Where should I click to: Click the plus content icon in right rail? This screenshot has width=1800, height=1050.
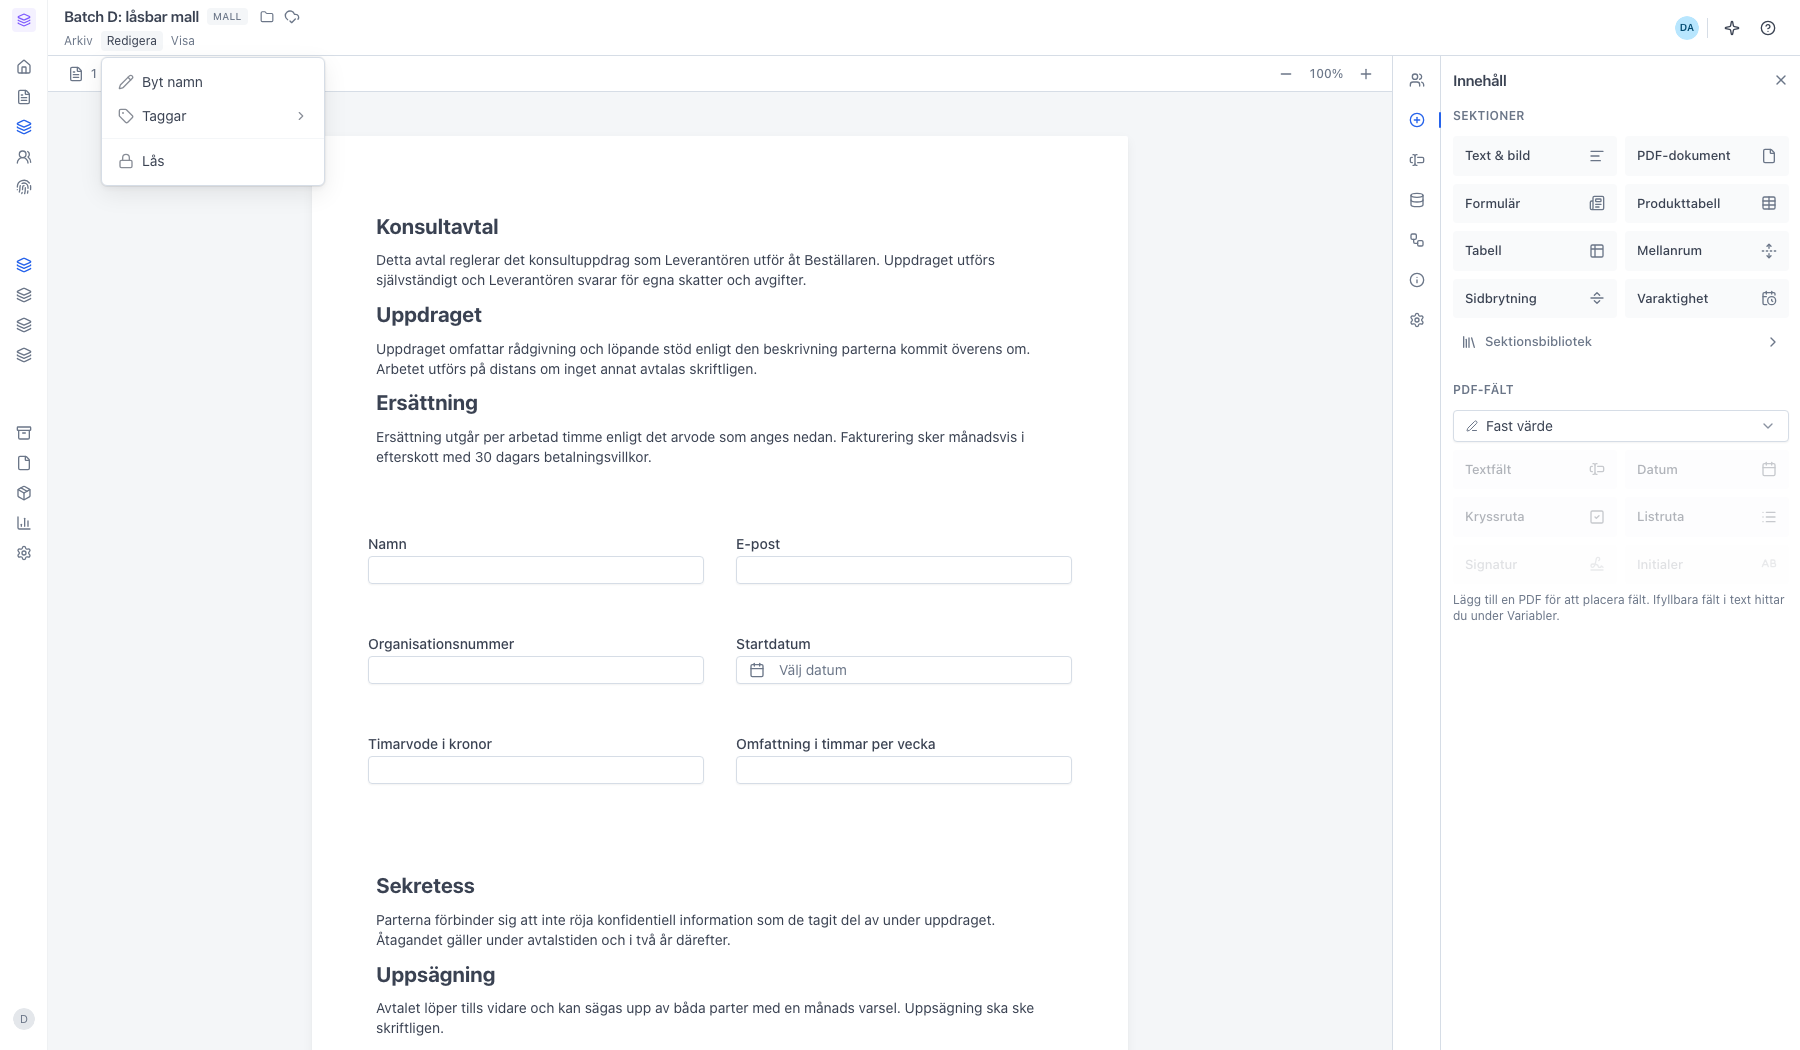point(1417,120)
